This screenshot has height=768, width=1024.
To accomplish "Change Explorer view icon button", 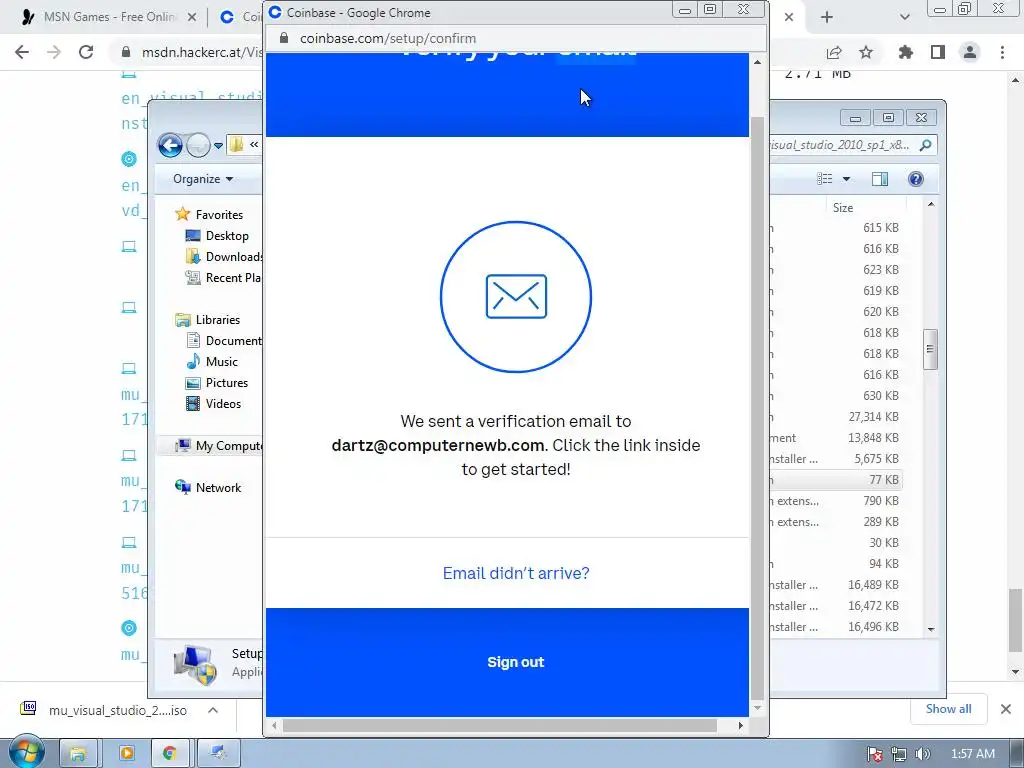I will (825, 179).
